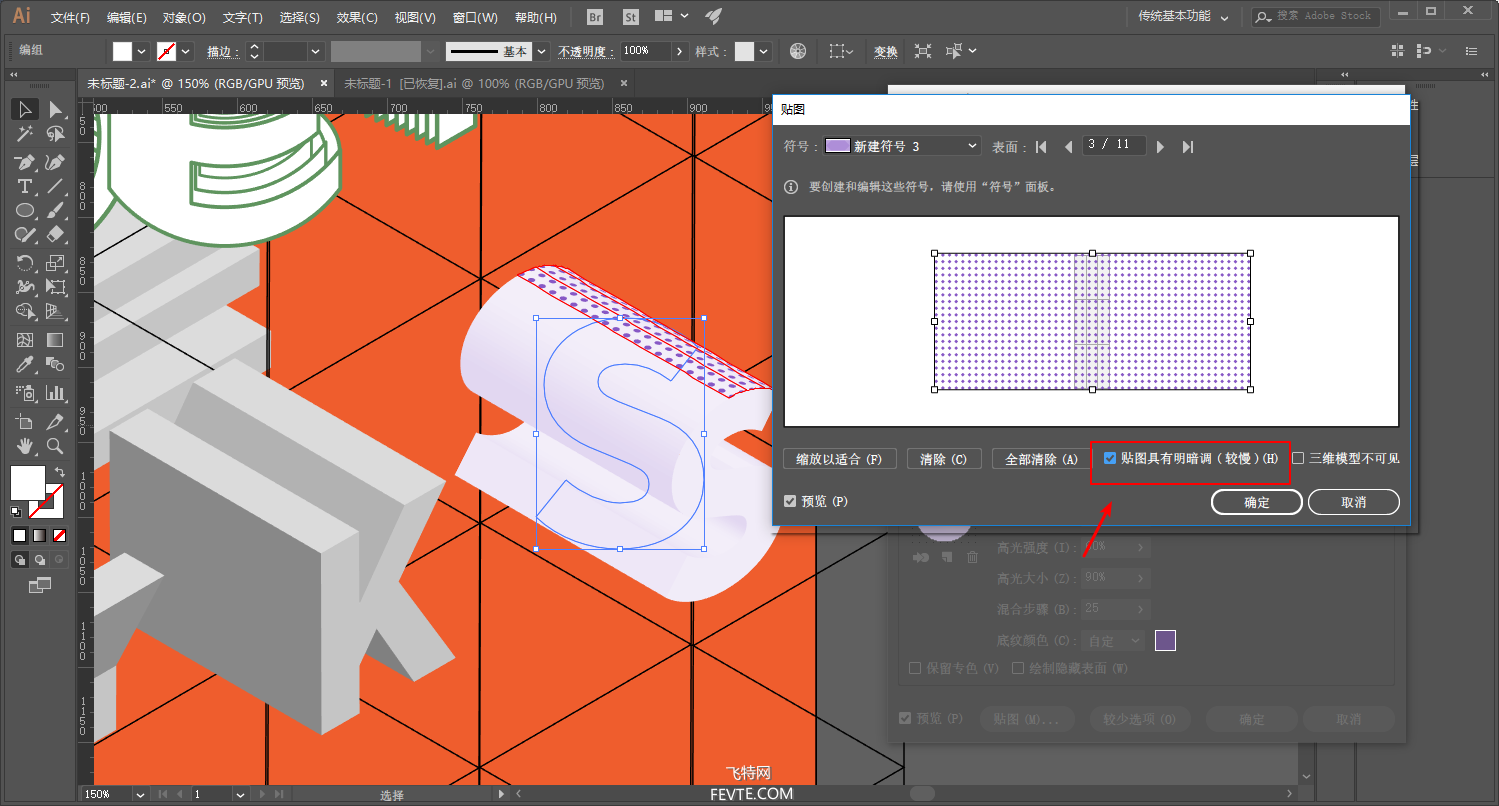Select the Hand tool
Image resolution: width=1499 pixels, height=806 pixels.
click(25, 446)
